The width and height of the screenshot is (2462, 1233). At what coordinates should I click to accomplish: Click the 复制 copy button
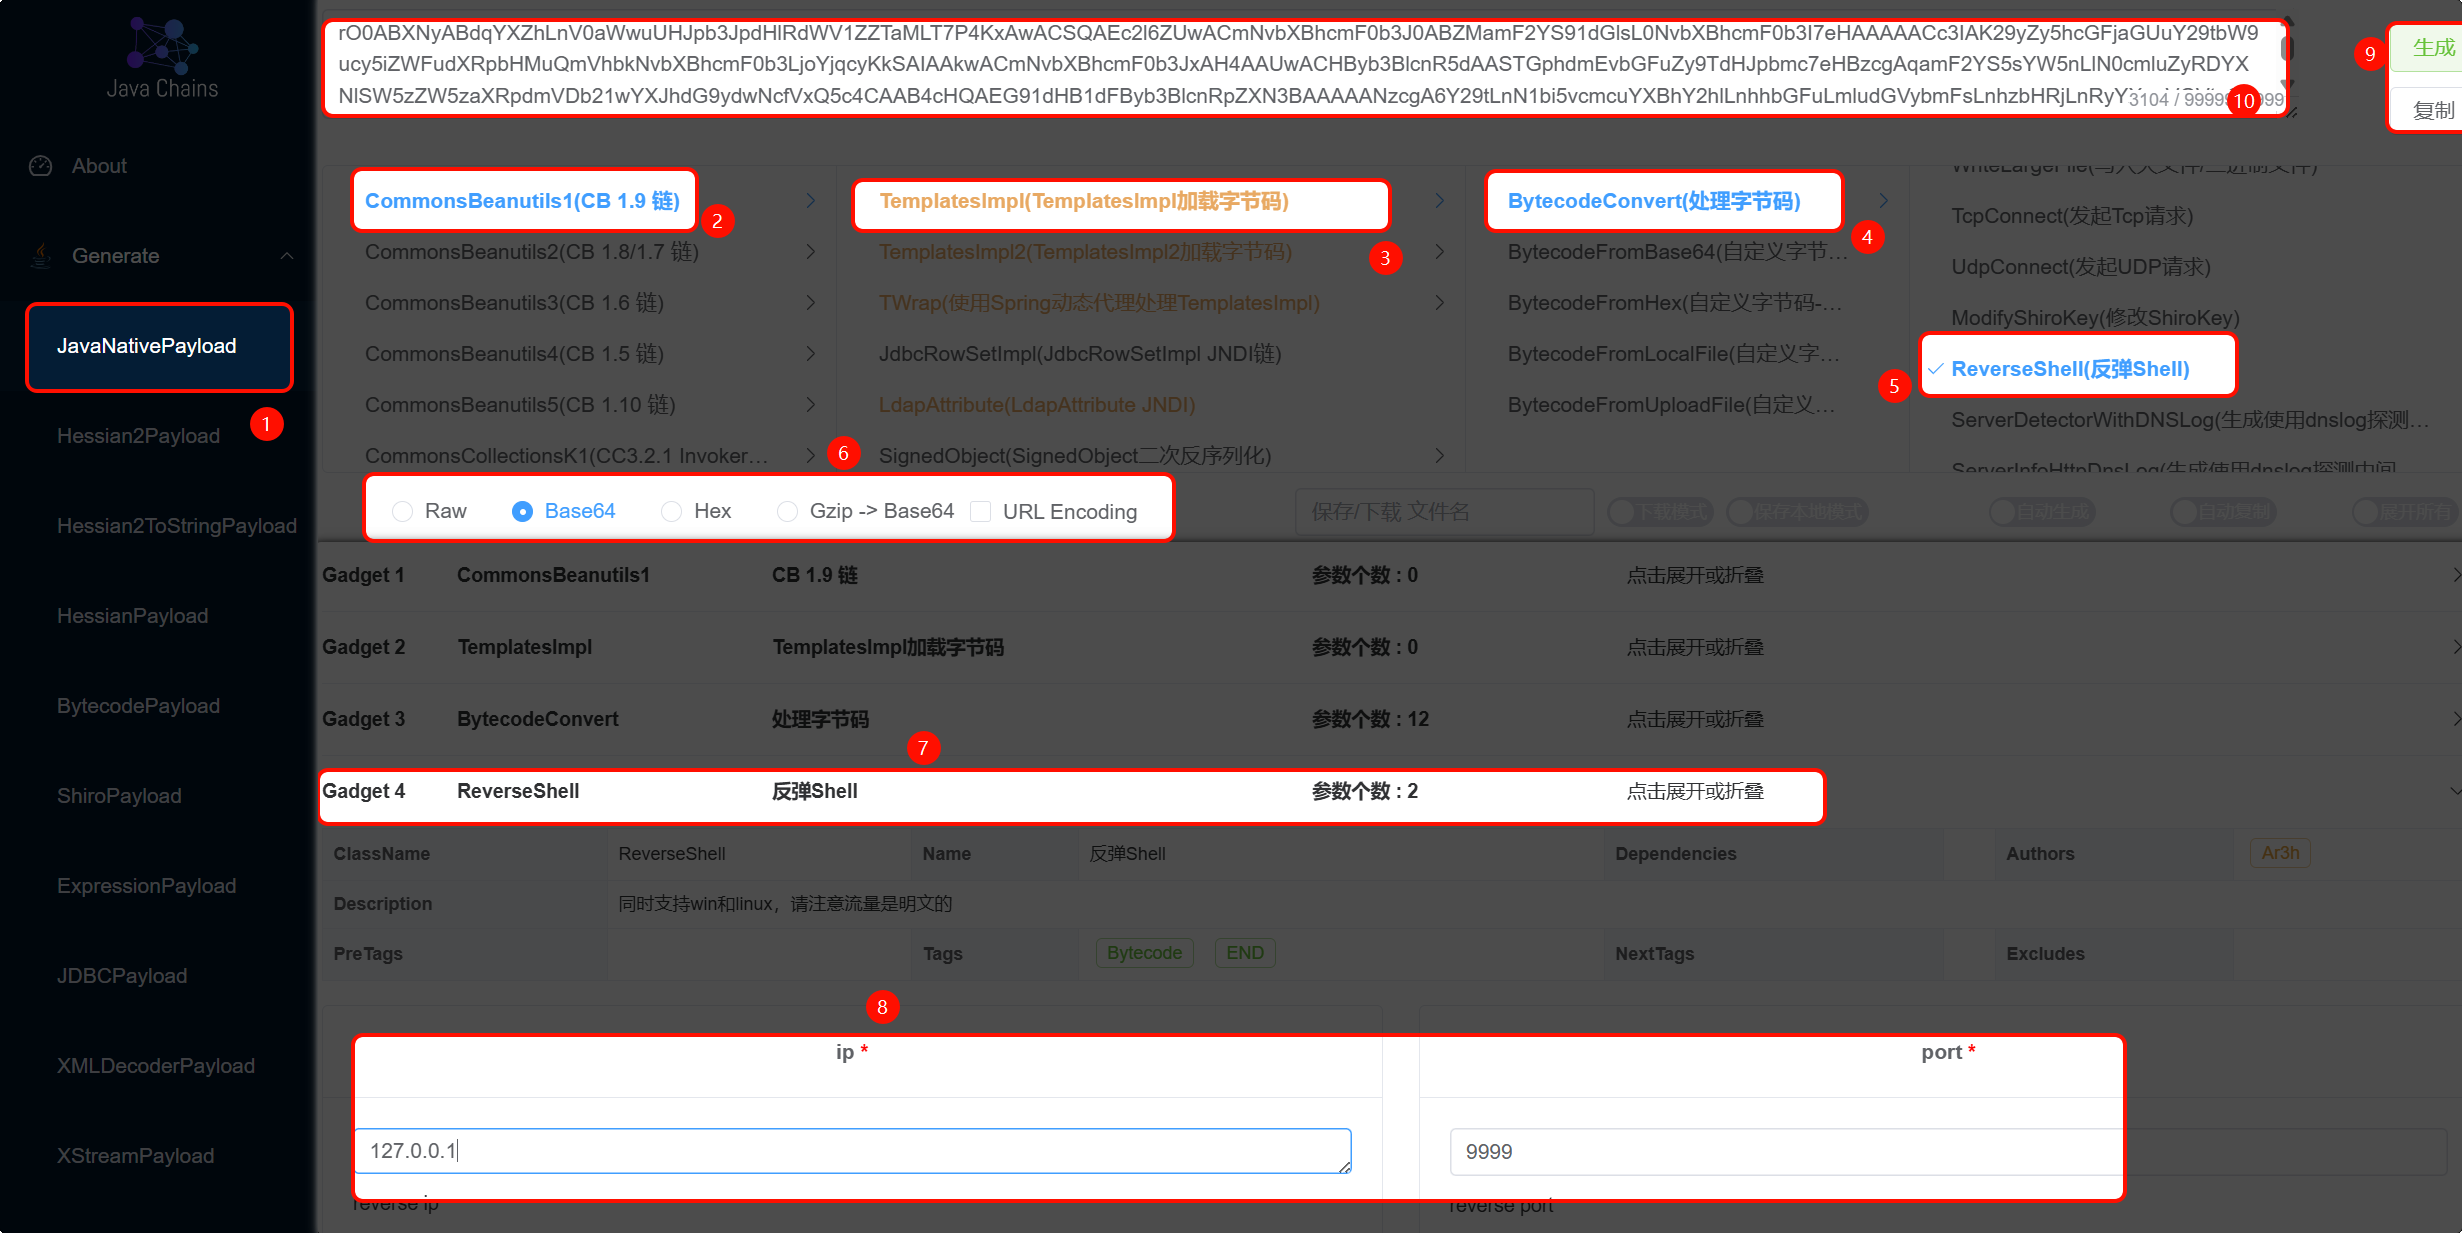2432,110
